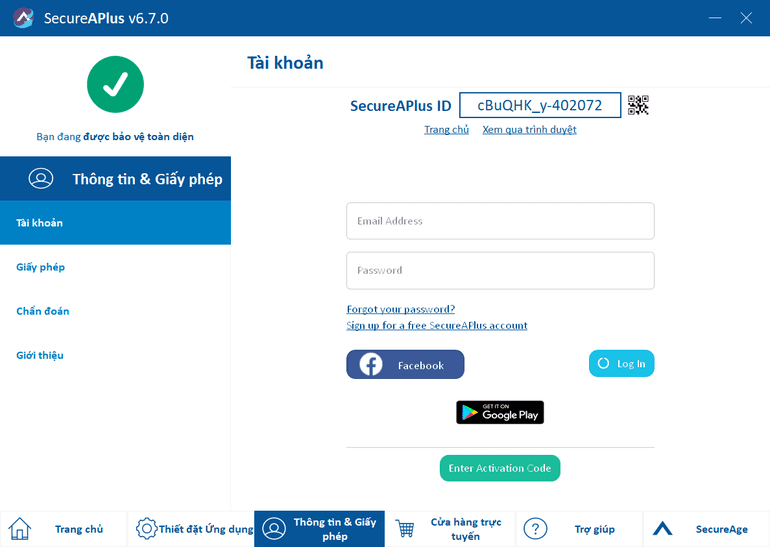Click the Facebook logo icon on login button

[x=371, y=364]
